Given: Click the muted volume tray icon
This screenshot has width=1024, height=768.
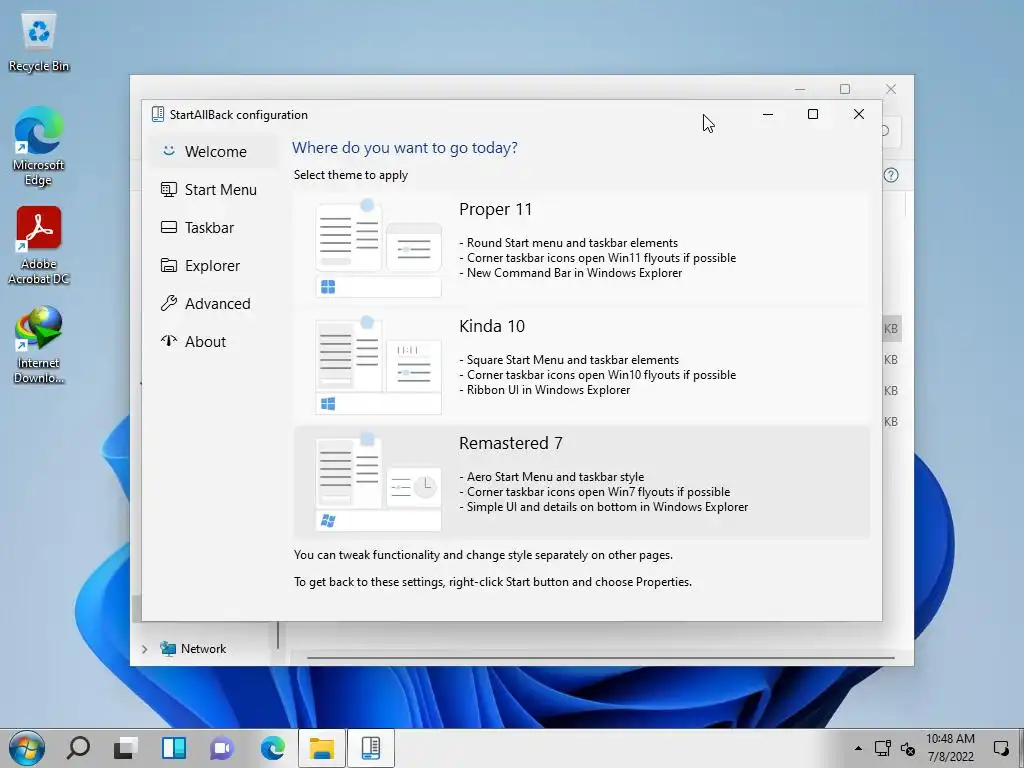Looking at the screenshot, I should click(x=908, y=748).
